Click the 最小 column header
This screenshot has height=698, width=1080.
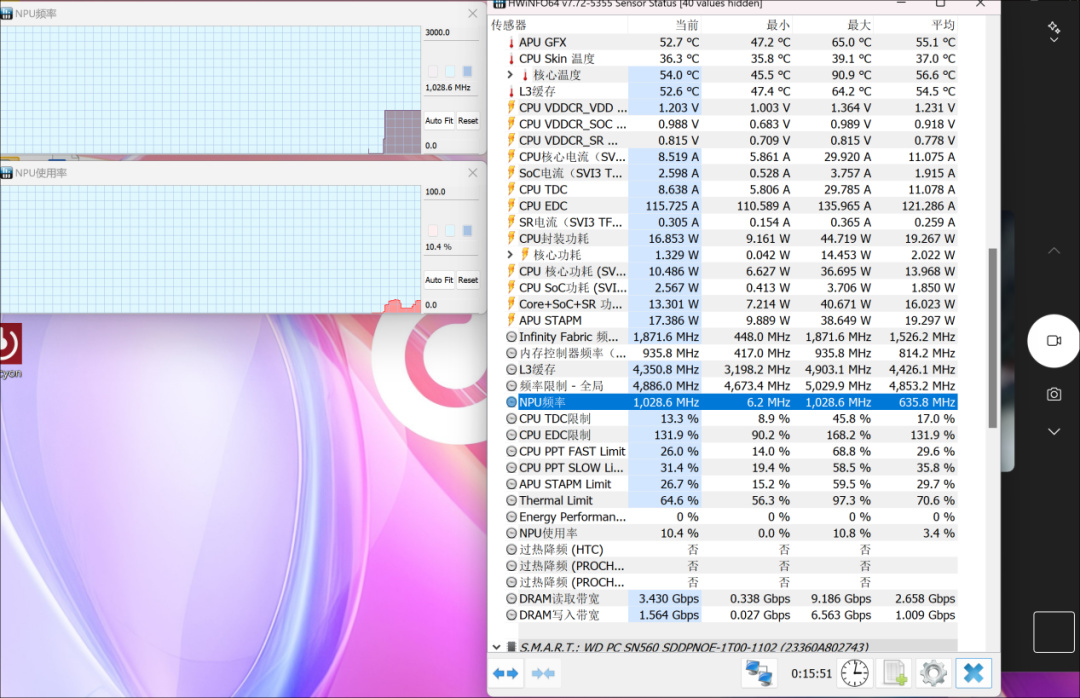click(747, 25)
